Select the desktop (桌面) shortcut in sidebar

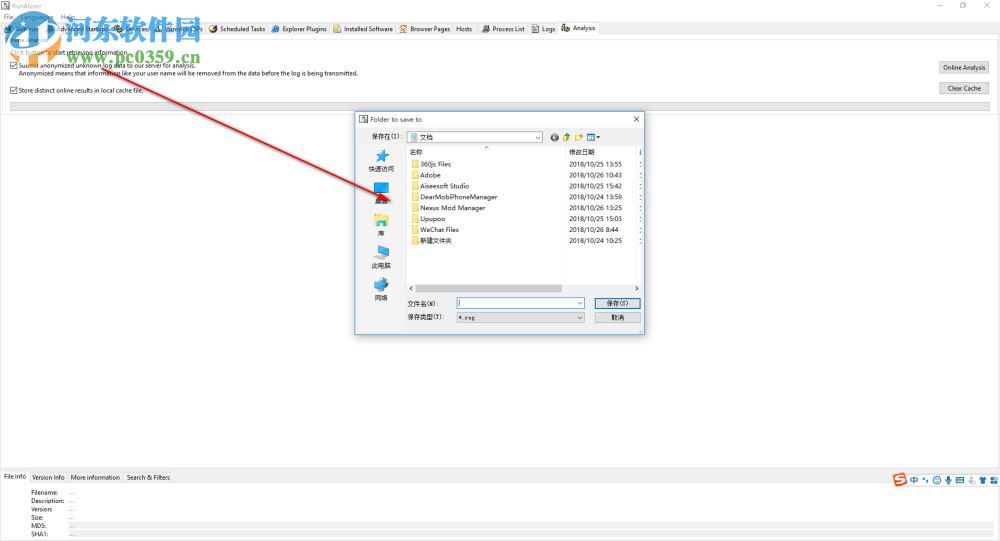tap(381, 193)
